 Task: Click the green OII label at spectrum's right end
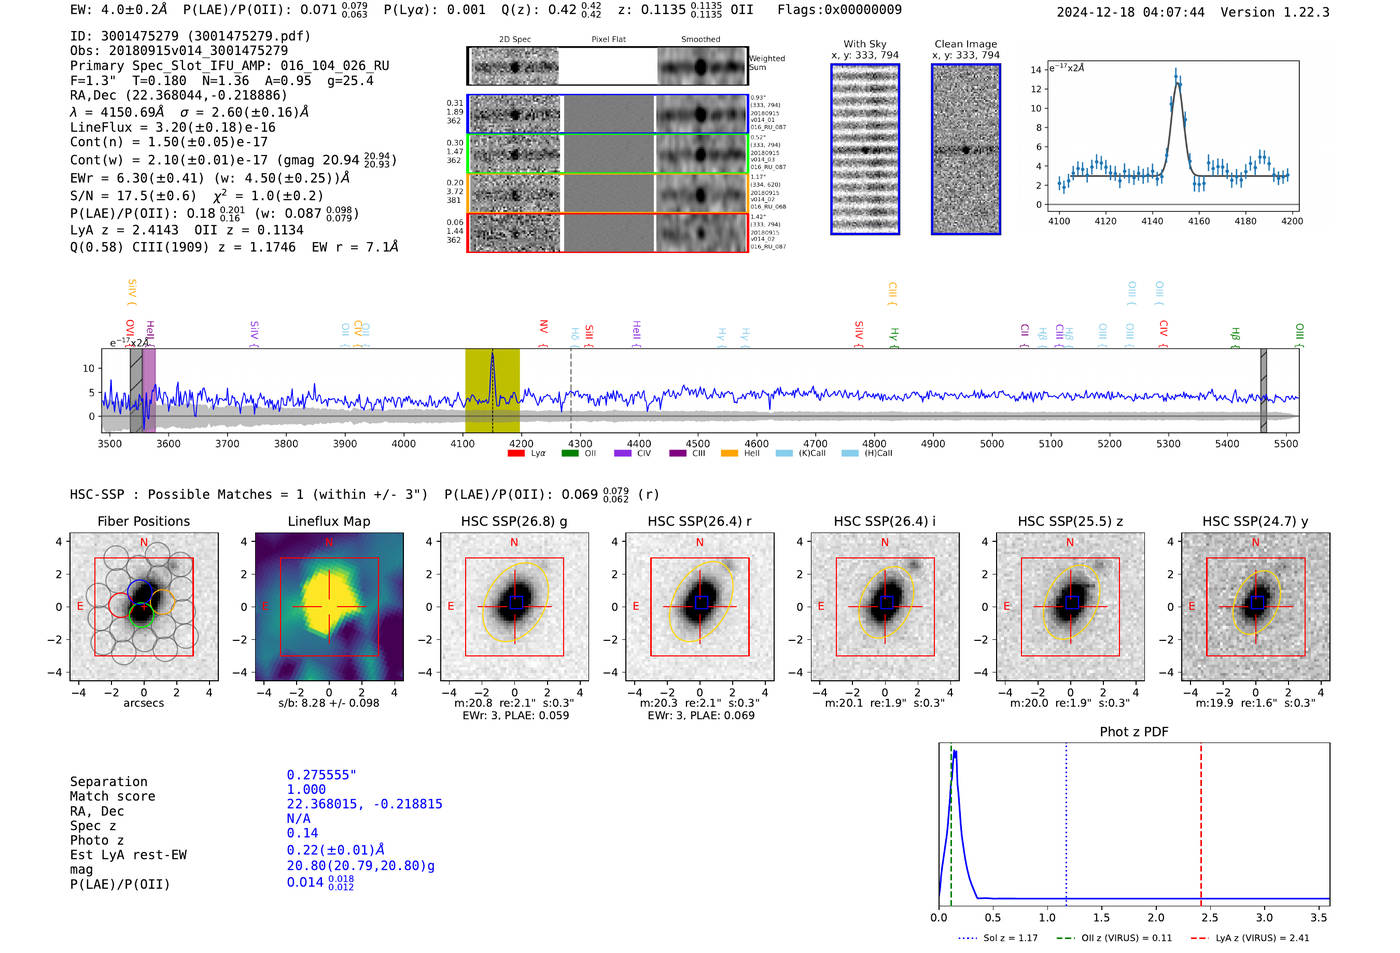click(x=1299, y=333)
